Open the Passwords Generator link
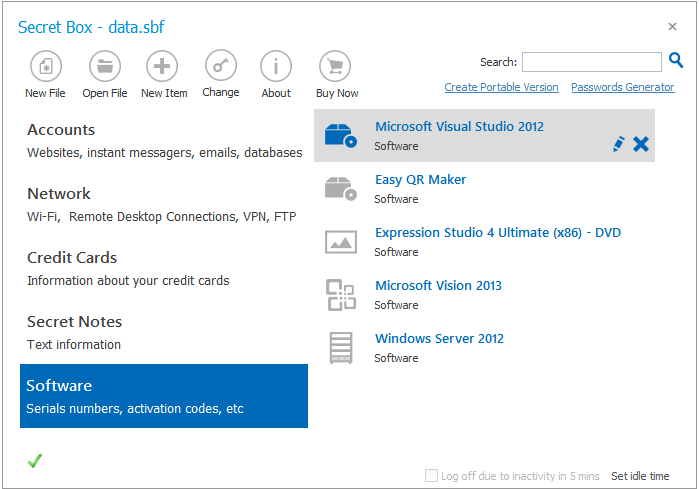 622,87
